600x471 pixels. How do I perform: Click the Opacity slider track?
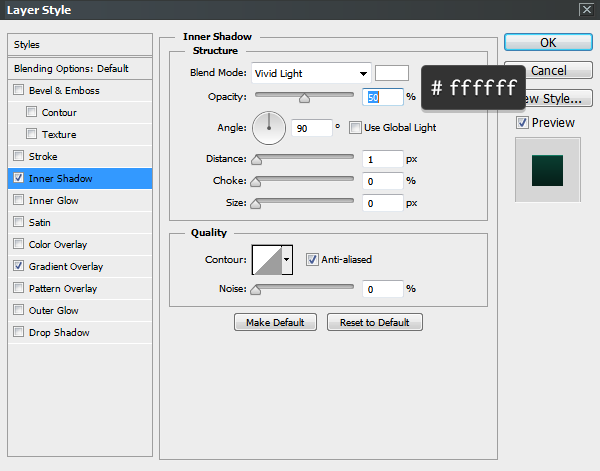point(305,96)
